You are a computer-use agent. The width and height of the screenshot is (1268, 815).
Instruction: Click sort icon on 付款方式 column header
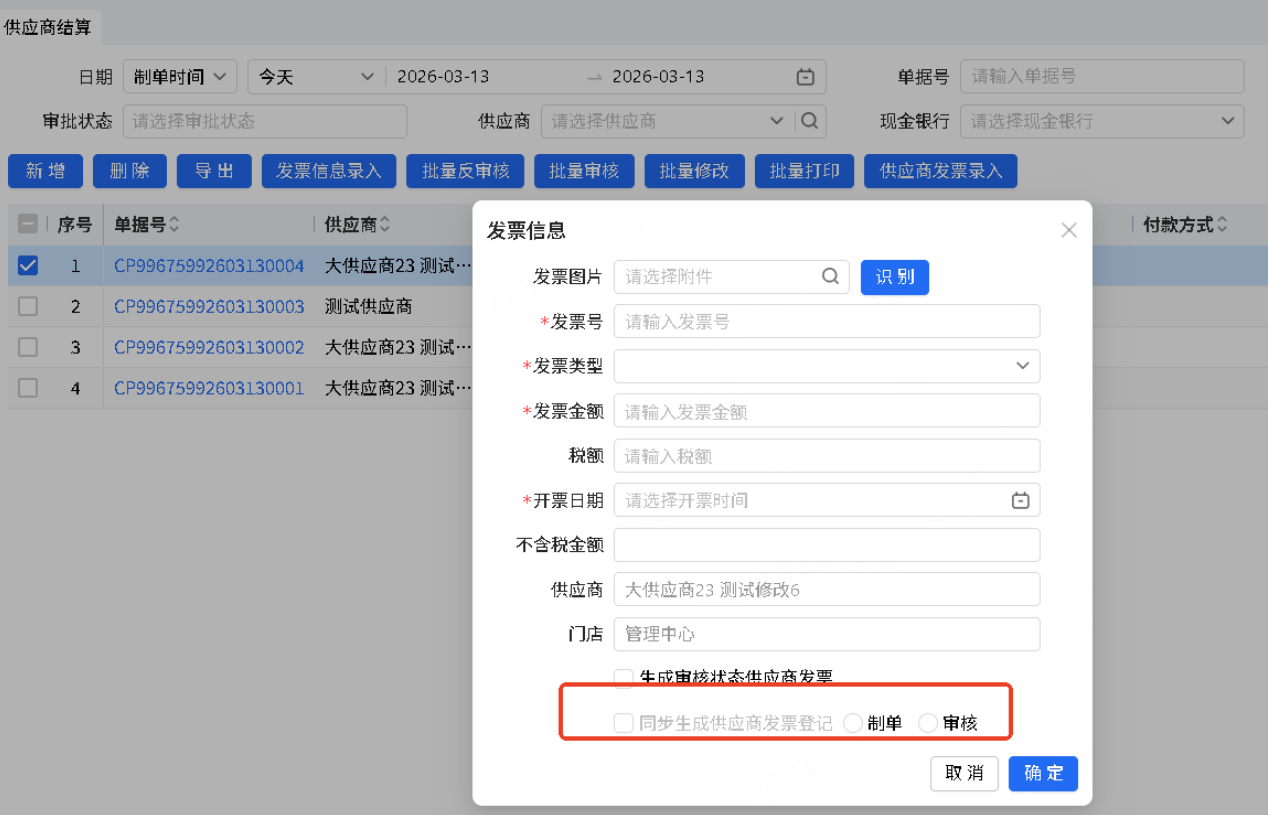(1222, 225)
